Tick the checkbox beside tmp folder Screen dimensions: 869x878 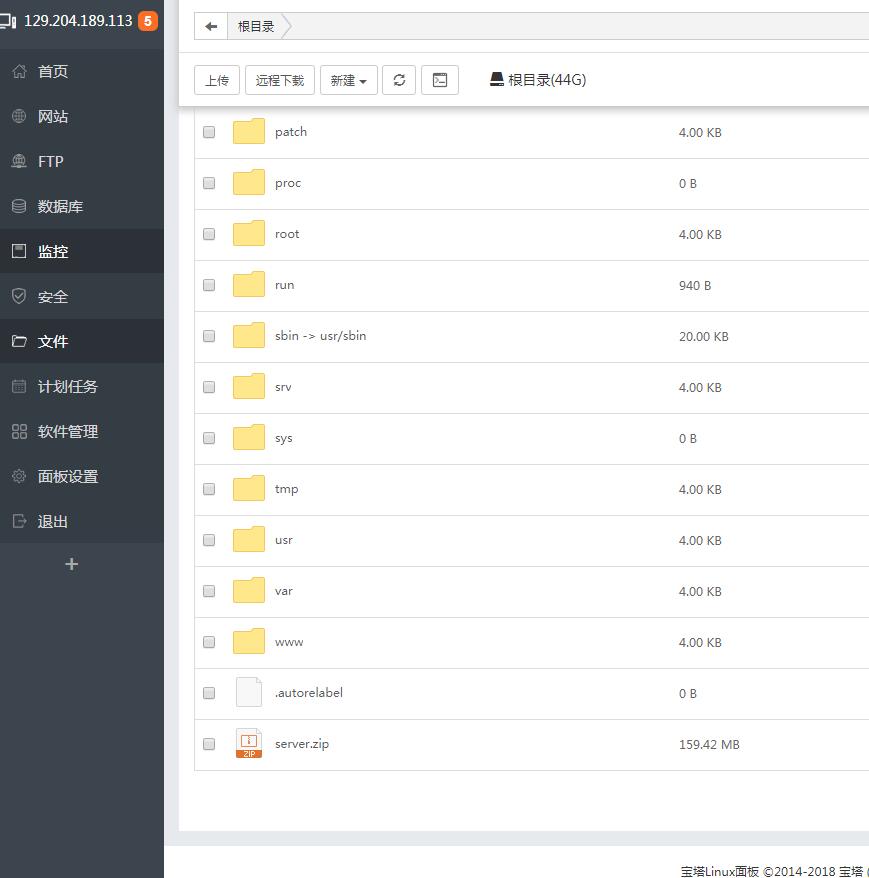pyautogui.click(x=209, y=489)
